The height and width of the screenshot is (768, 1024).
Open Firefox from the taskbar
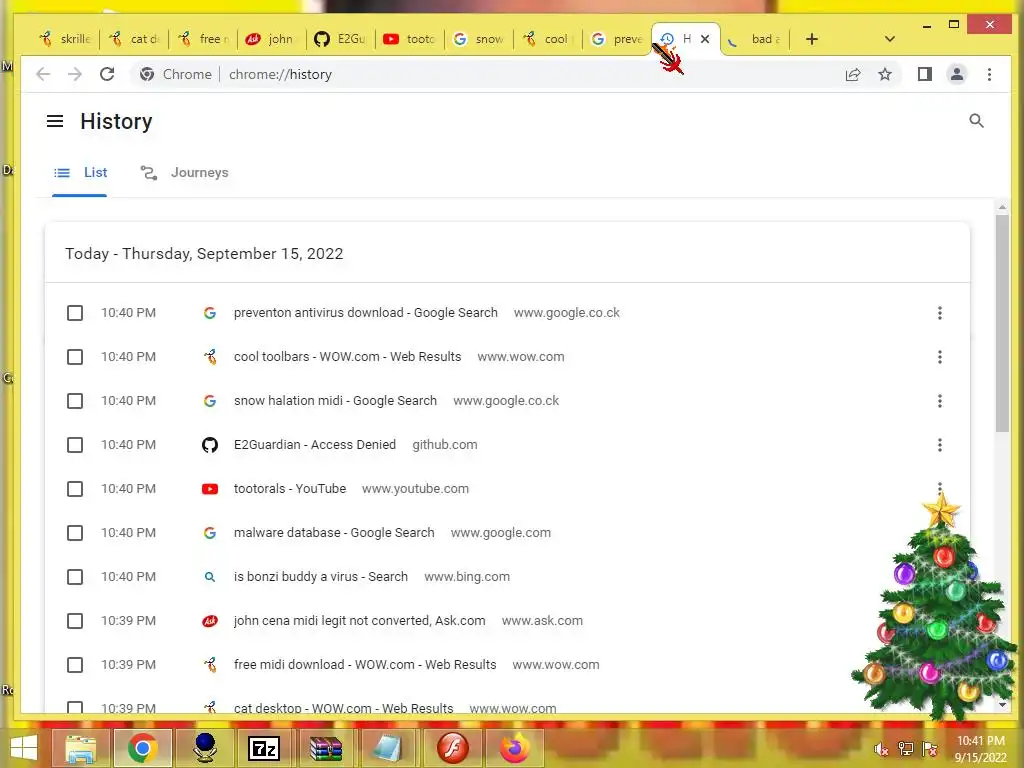pyautogui.click(x=515, y=748)
